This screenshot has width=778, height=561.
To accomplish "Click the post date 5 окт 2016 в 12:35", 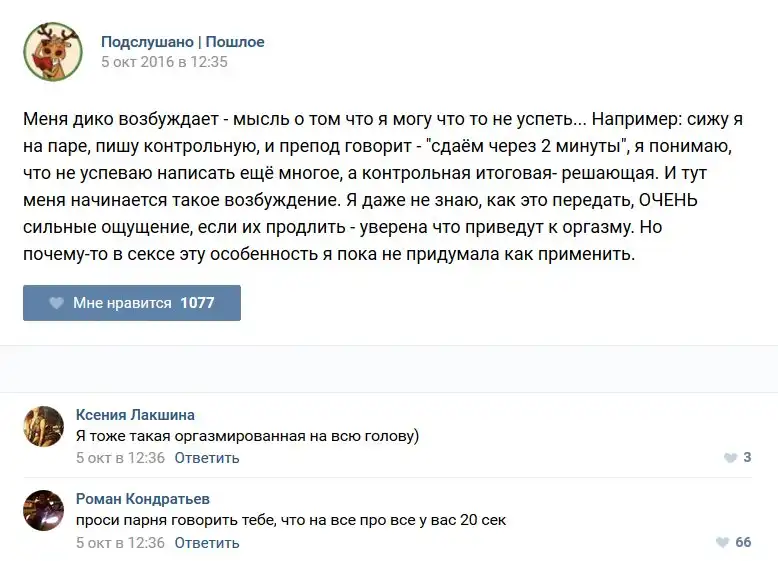I will point(164,62).
